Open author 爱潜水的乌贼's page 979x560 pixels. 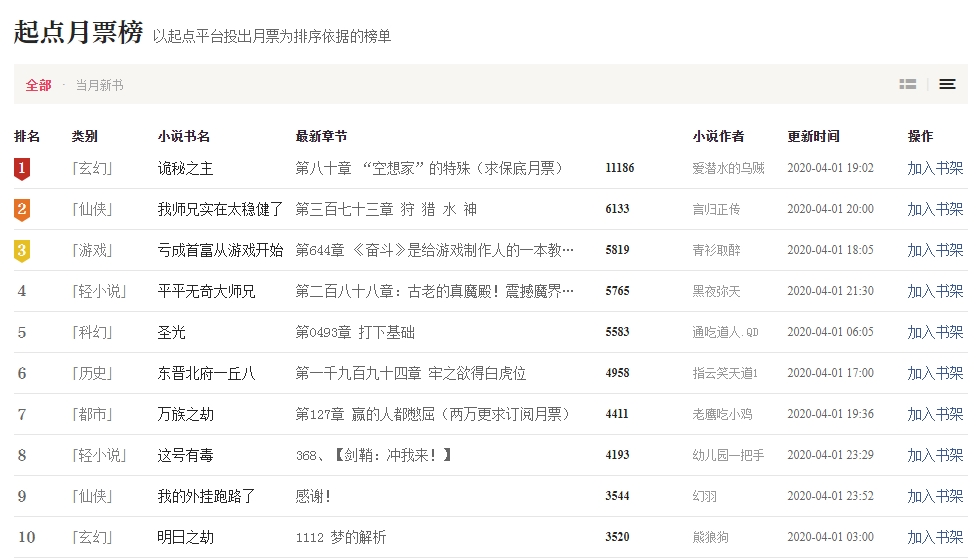coord(728,168)
